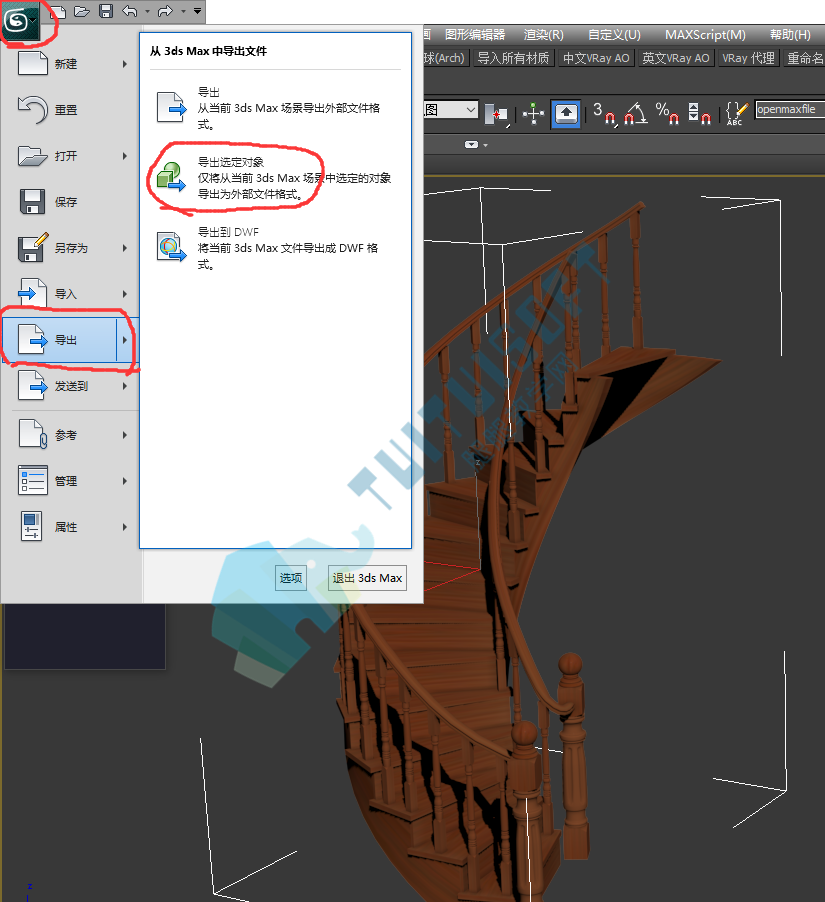Viewport: 825px width, 902px height.
Task: Expand the 导入 submenu arrow
Action: point(125,294)
